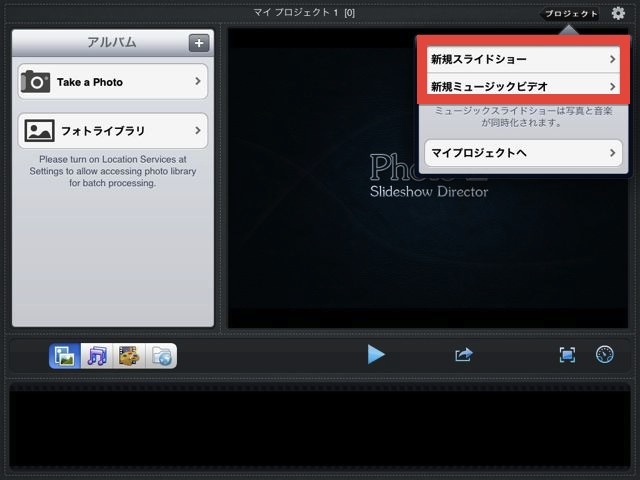The width and height of the screenshot is (640, 480).
Task: Open the speed gauge icon
Action: pyautogui.click(x=604, y=354)
